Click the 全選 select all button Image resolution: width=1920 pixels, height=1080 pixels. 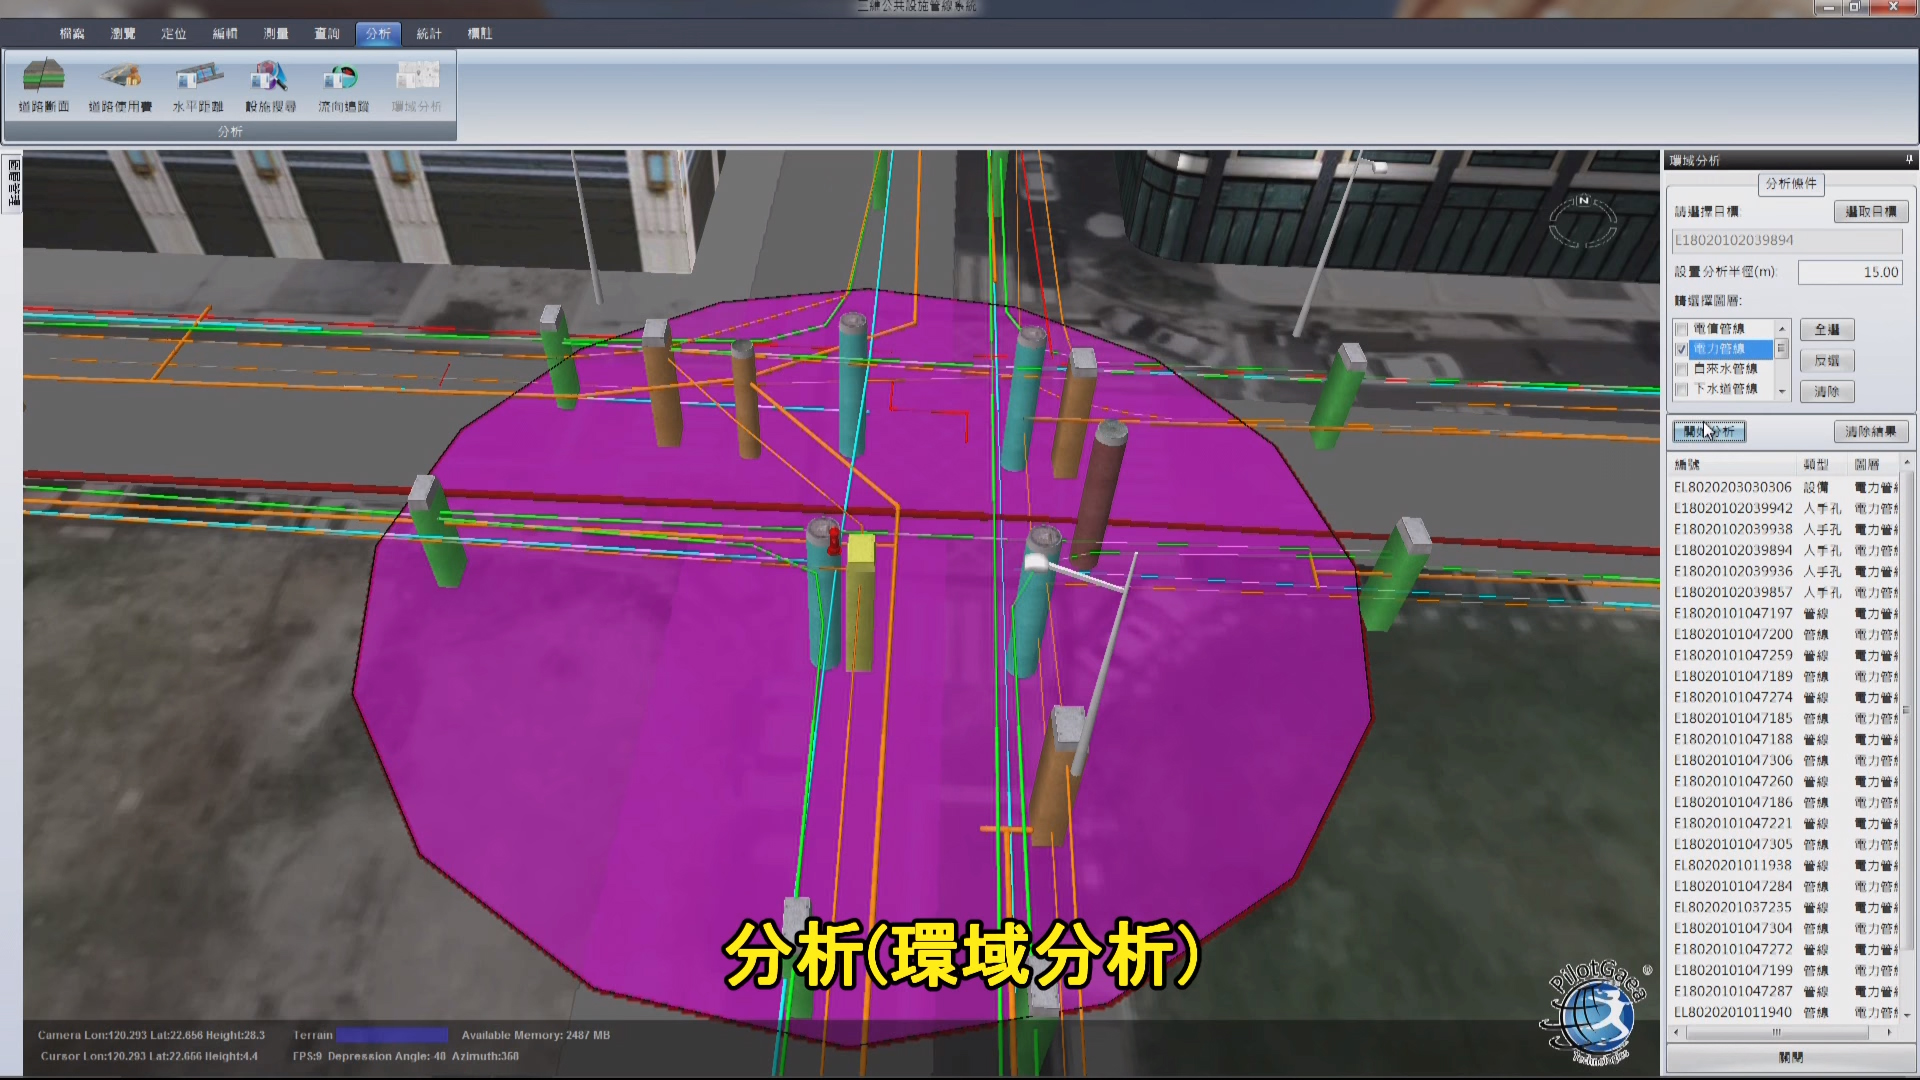pos(1827,330)
